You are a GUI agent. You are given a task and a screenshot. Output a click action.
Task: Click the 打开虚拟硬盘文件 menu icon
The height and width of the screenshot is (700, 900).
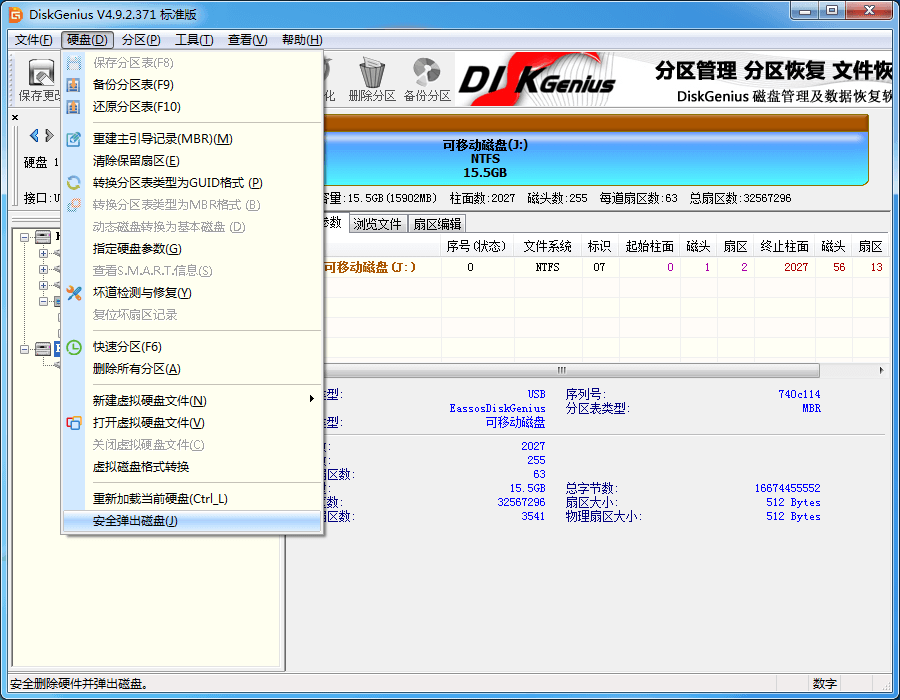point(73,423)
